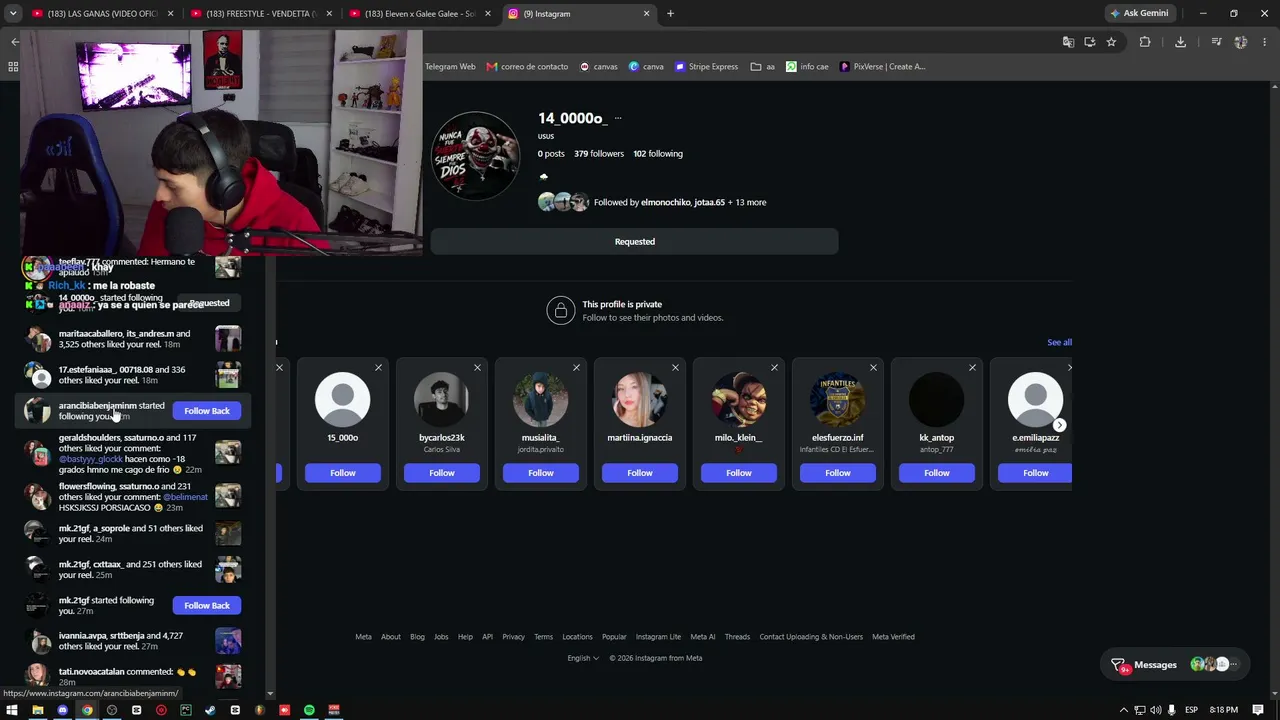The width and height of the screenshot is (1280, 720).
Task: Follow kk_antop
Action: 937,473
